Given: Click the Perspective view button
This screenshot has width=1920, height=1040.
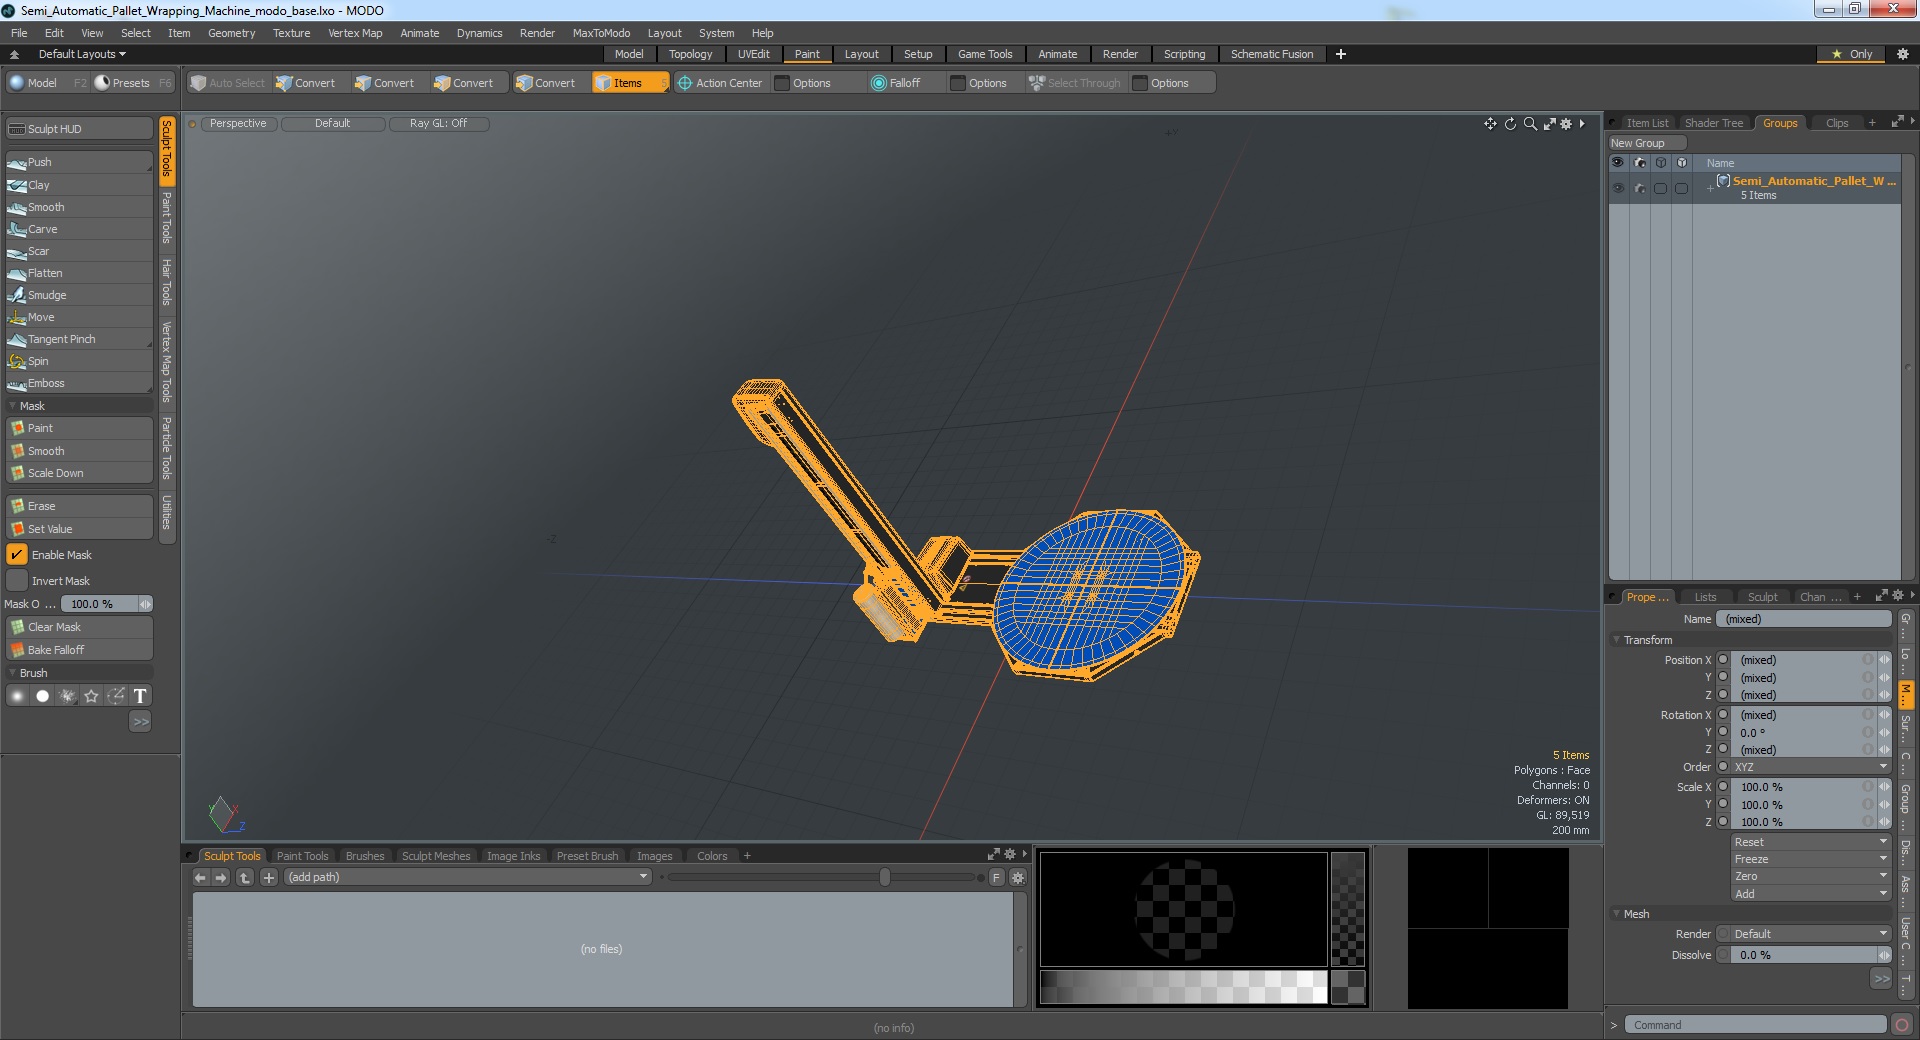Looking at the screenshot, I should tap(238, 123).
